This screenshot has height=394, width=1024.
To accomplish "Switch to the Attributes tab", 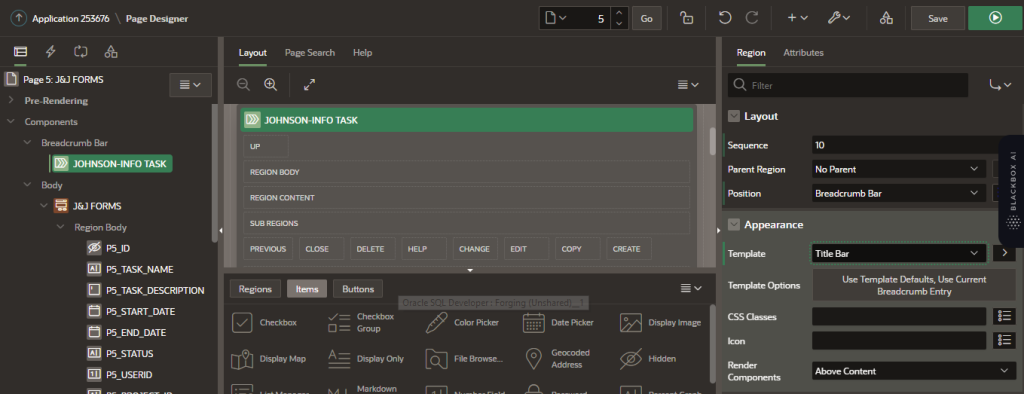I will (x=803, y=53).
